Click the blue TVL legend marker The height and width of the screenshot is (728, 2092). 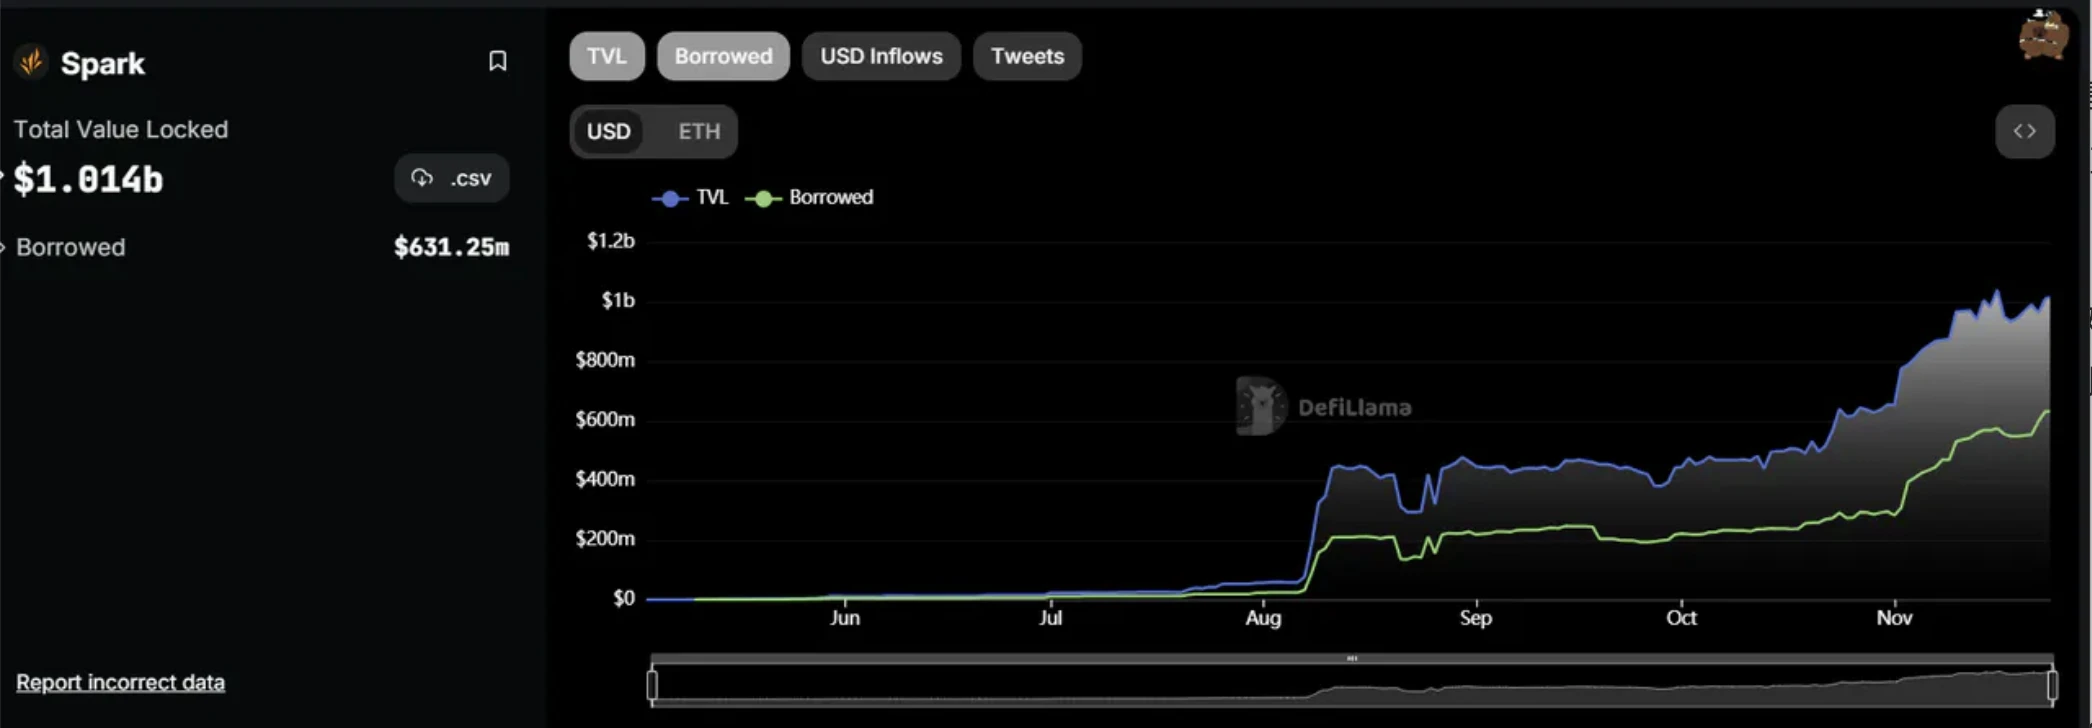(669, 198)
